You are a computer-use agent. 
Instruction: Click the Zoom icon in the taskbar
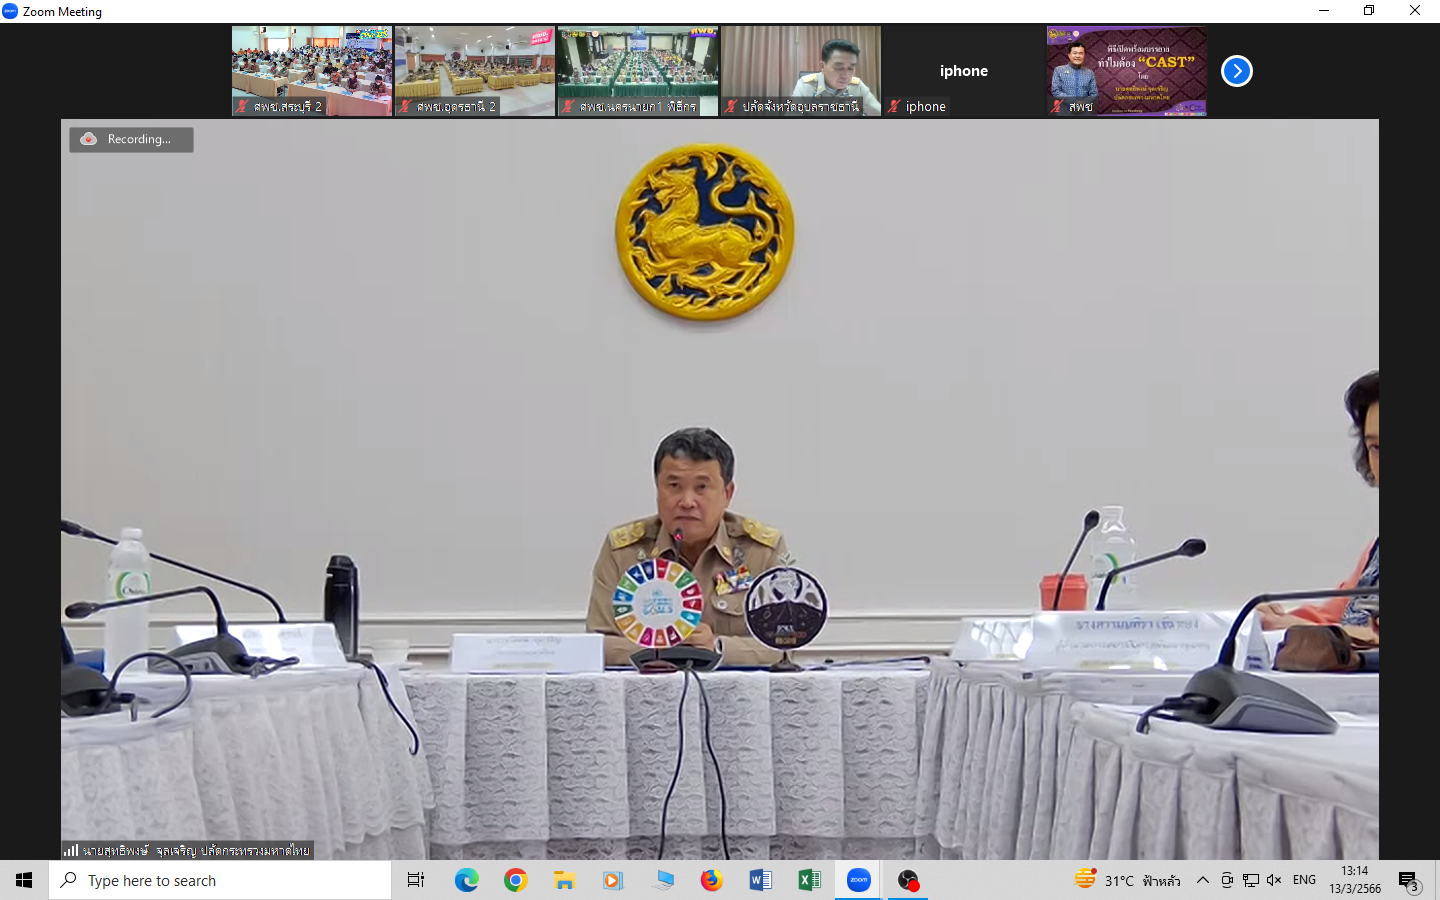(x=858, y=880)
